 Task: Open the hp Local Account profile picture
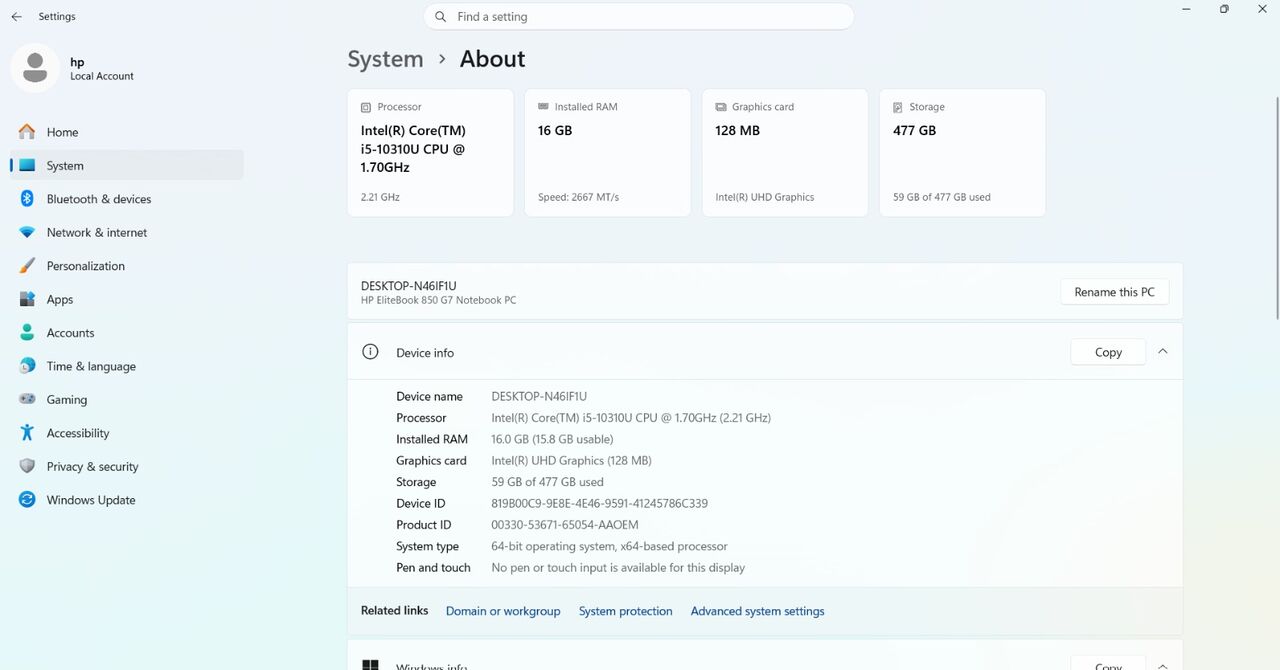click(35, 68)
